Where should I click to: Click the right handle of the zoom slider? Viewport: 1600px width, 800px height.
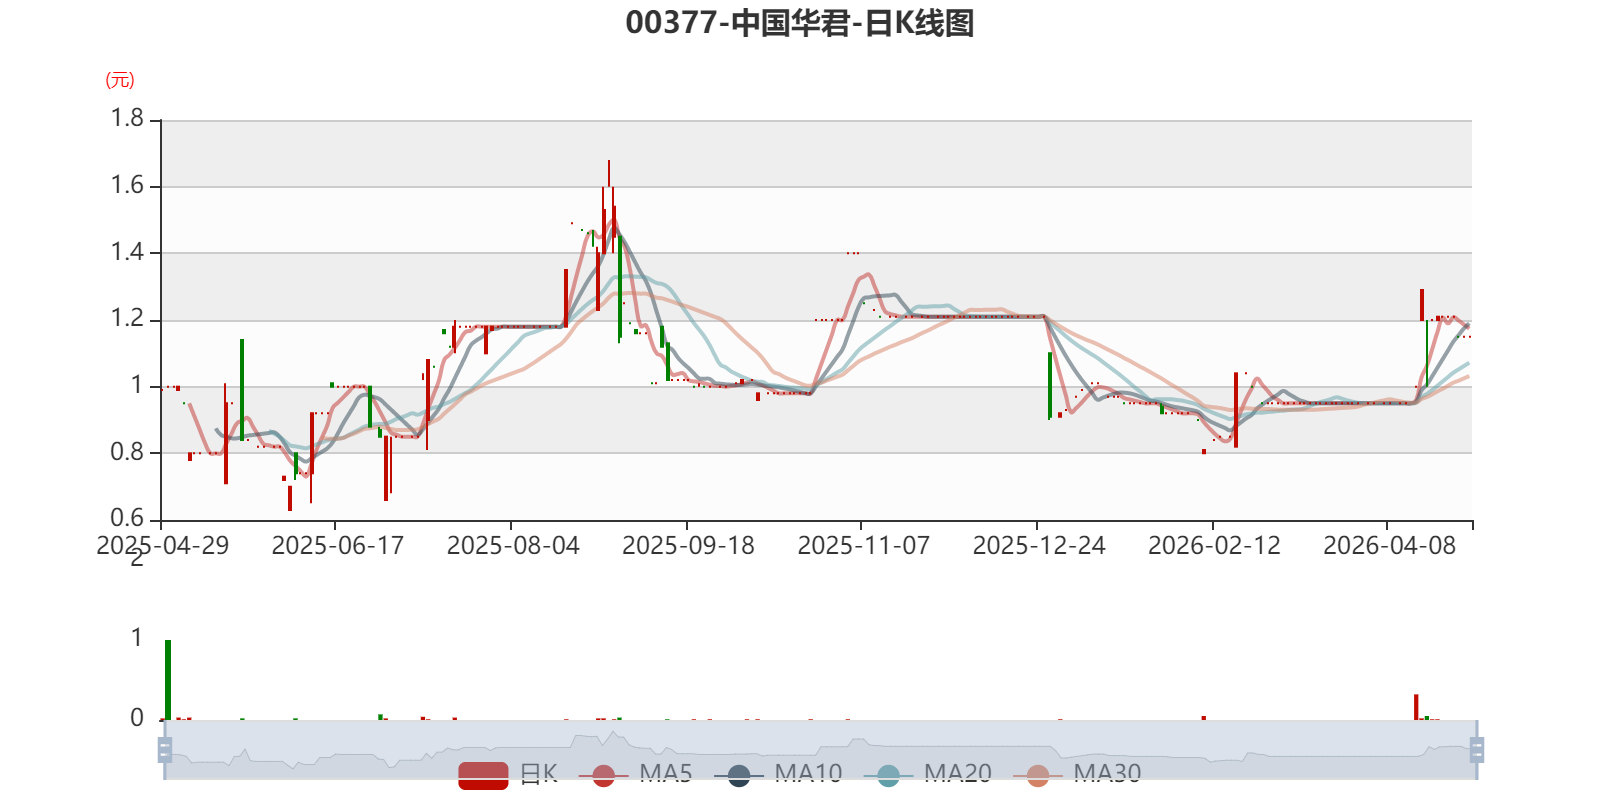click(x=1477, y=749)
